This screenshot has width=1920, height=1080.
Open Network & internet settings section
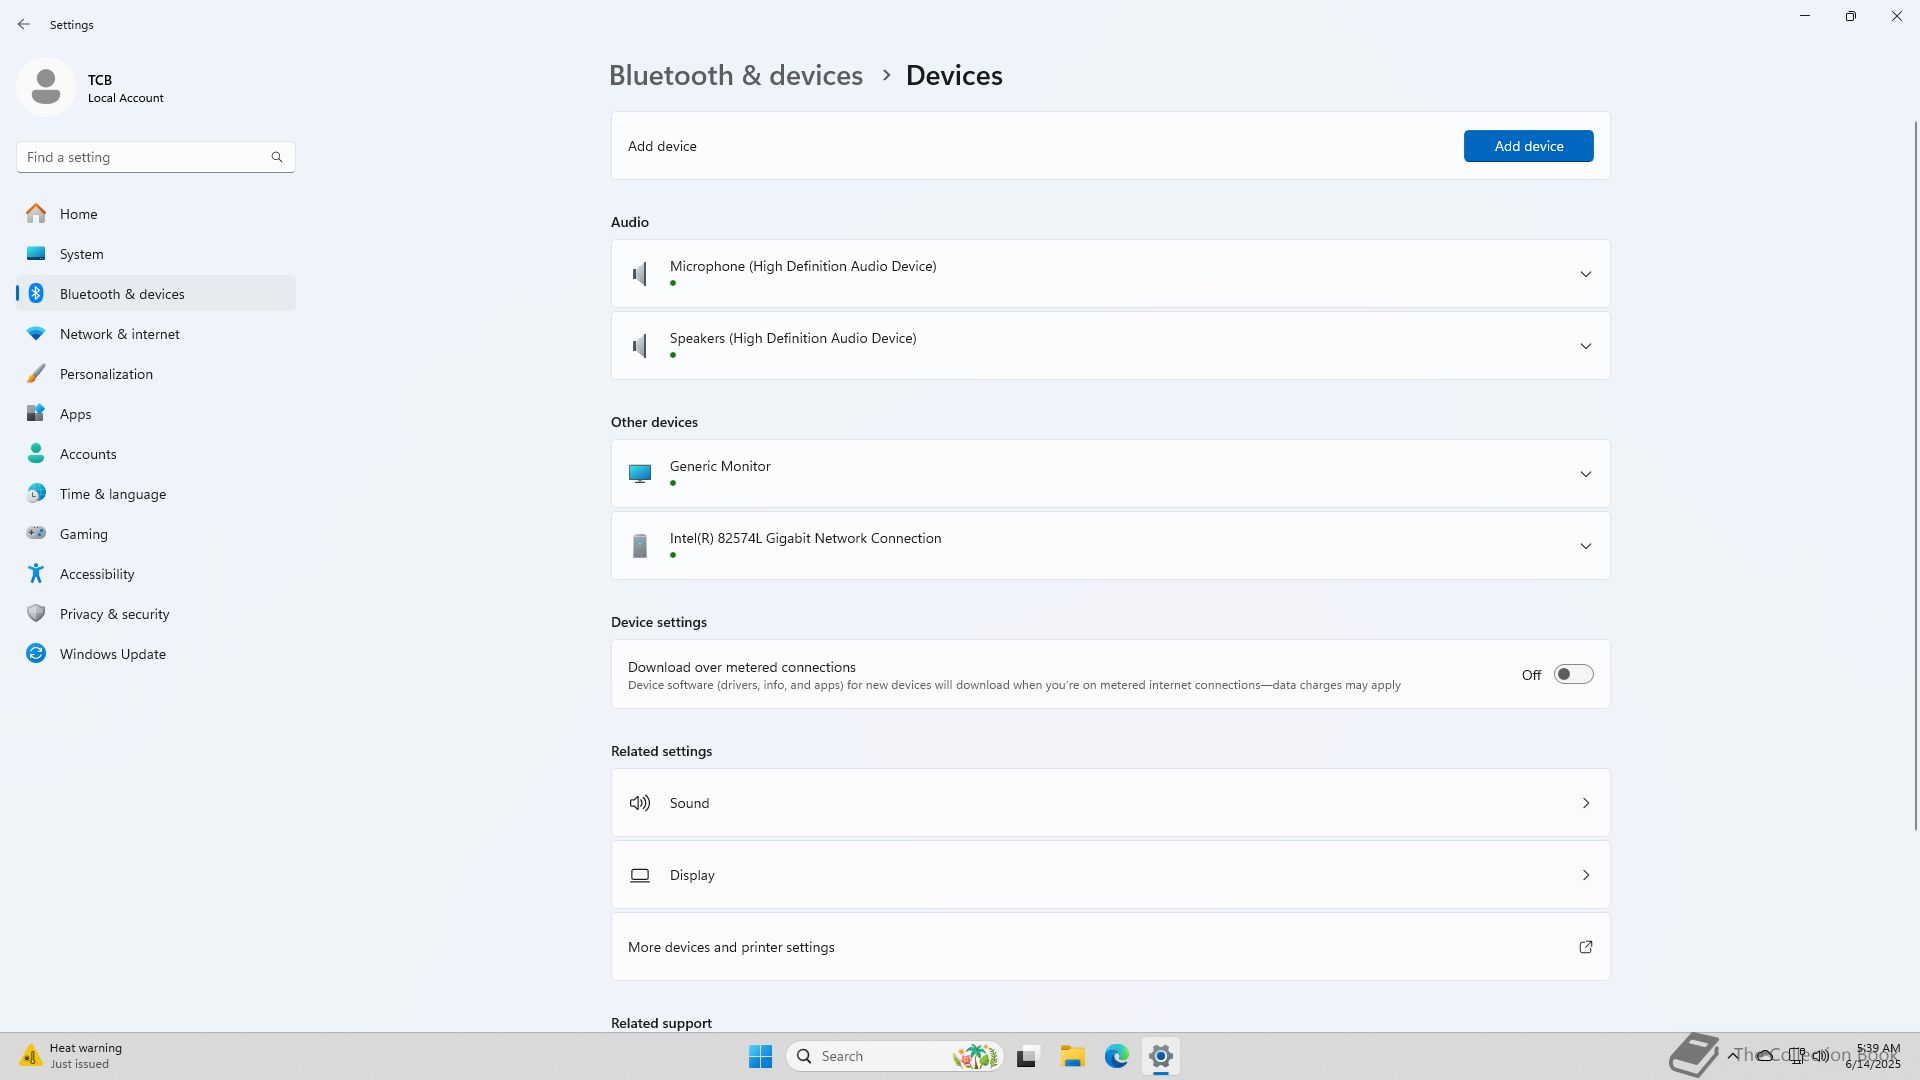coord(119,334)
